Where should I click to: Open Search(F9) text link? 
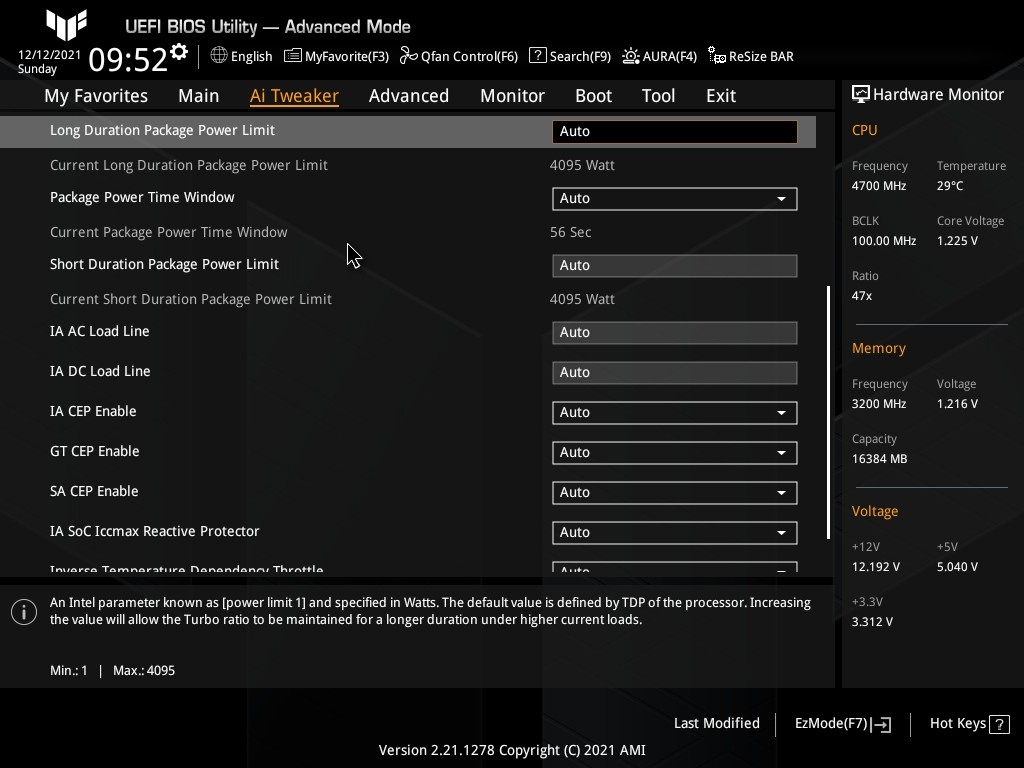(580, 56)
